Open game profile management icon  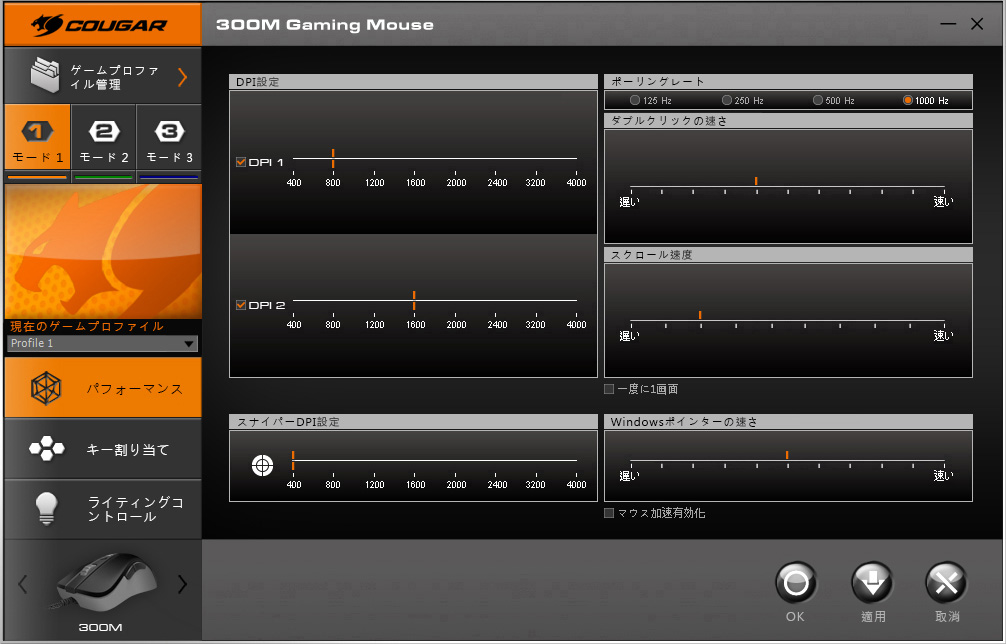pos(46,75)
